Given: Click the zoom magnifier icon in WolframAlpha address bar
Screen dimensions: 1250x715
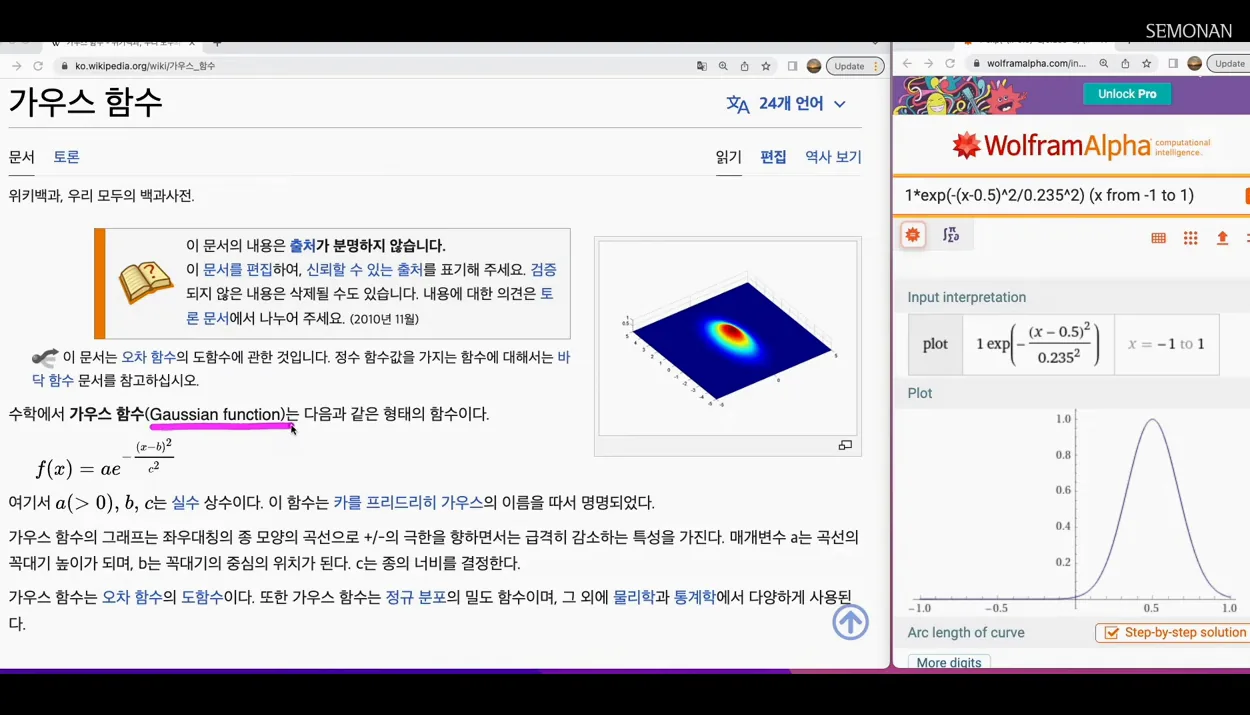Looking at the screenshot, I should point(1104,63).
